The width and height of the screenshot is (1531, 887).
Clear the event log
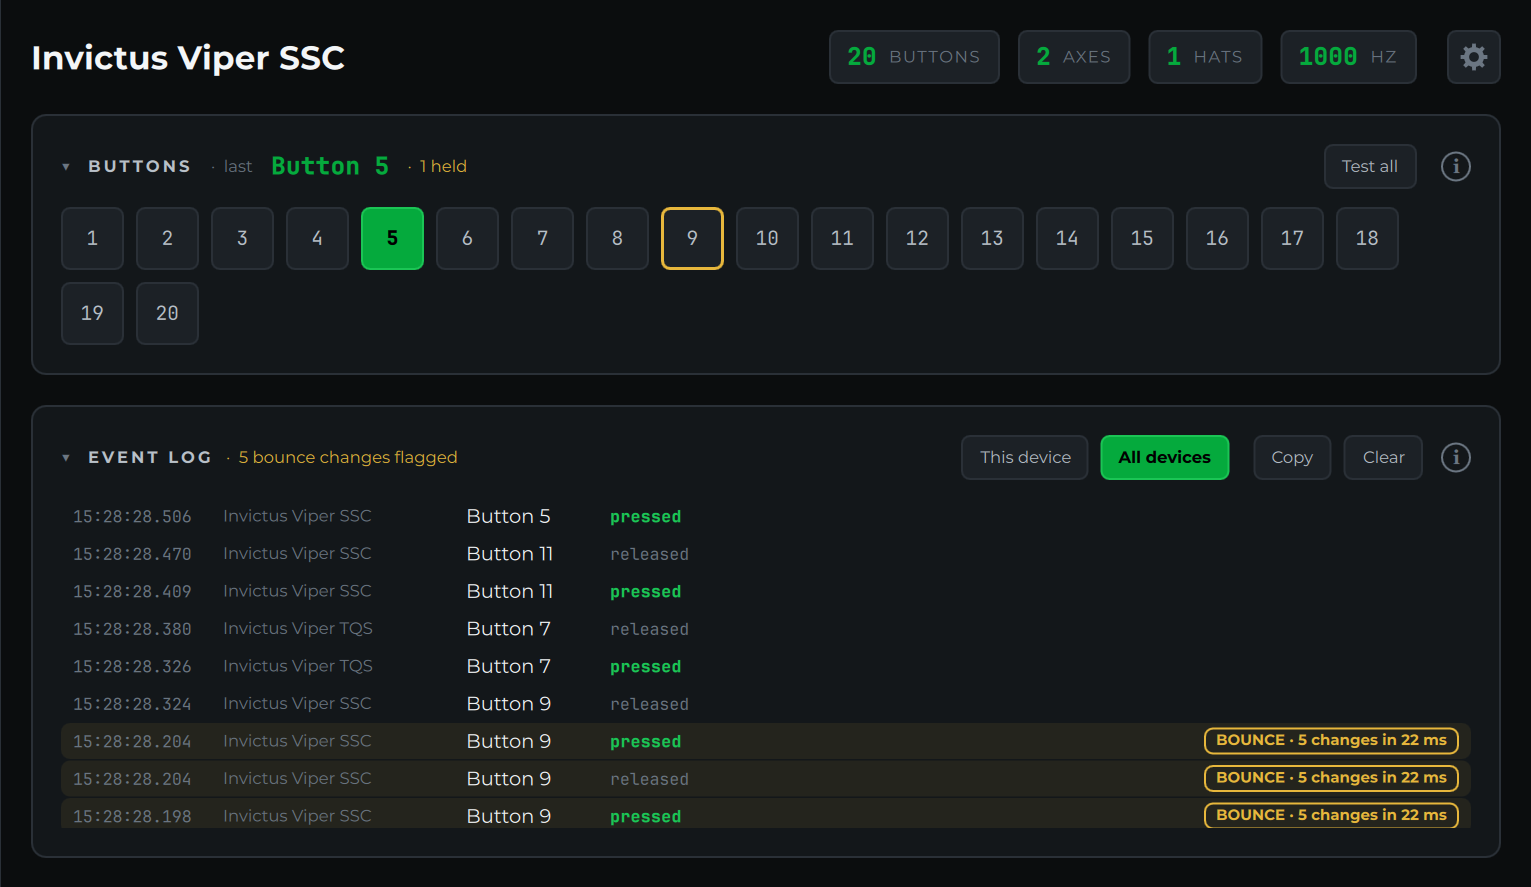pos(1383,457)
